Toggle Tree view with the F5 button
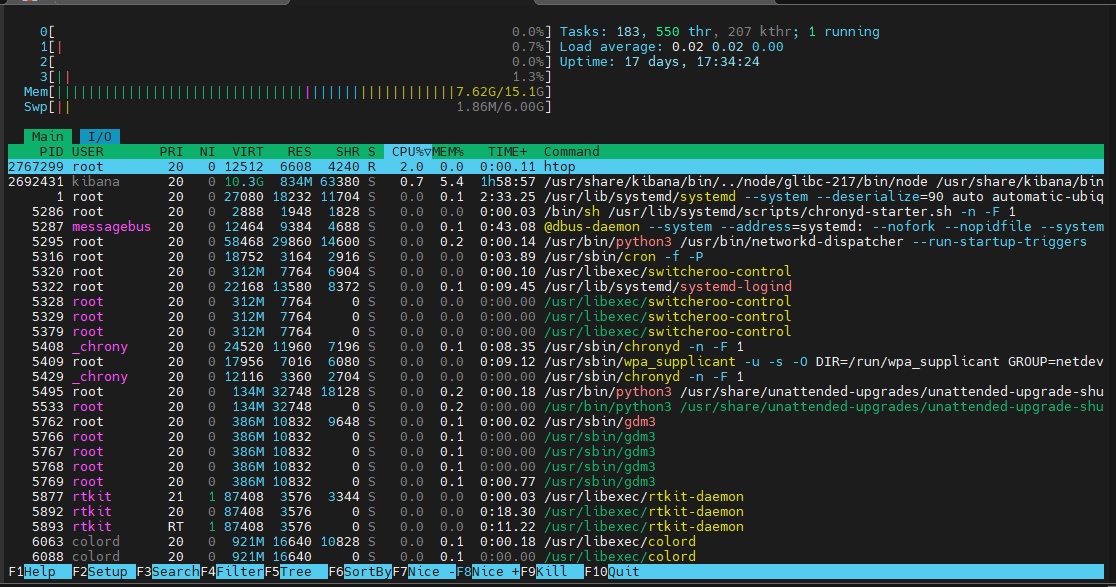This screenshot has width=1116, height=587. [296, 571]
